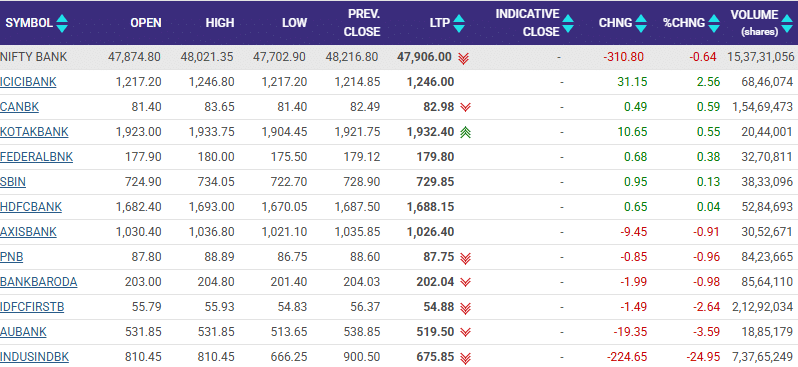Select AUBANK change value -19.35
Viewport: 798px width, 367px height.
click(x=631, y=332)
